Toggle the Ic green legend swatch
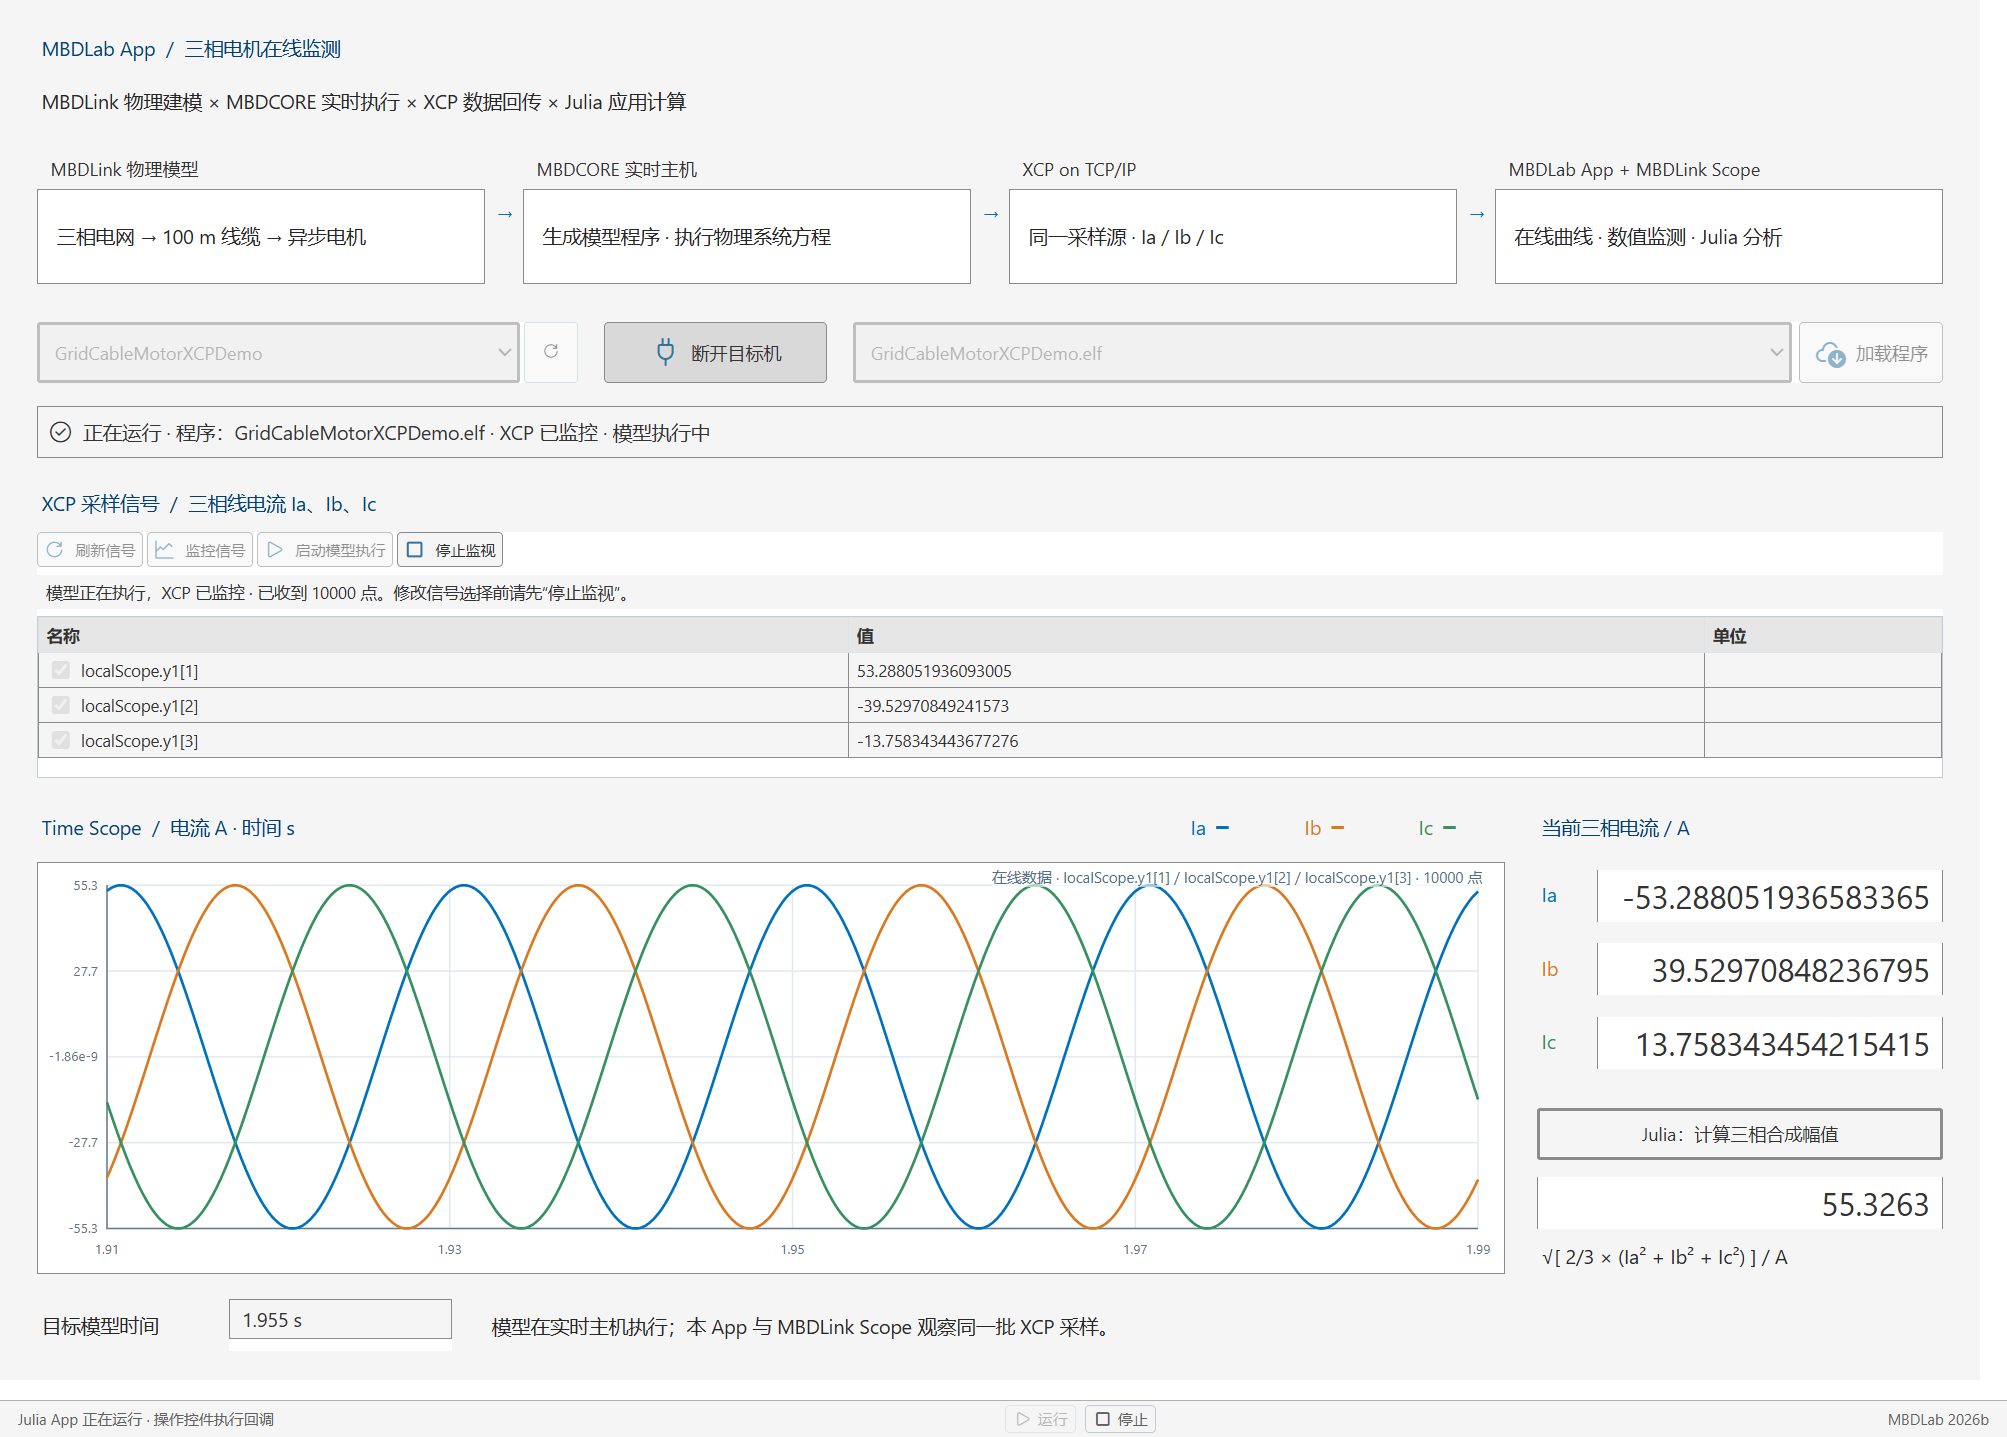 1450,828
